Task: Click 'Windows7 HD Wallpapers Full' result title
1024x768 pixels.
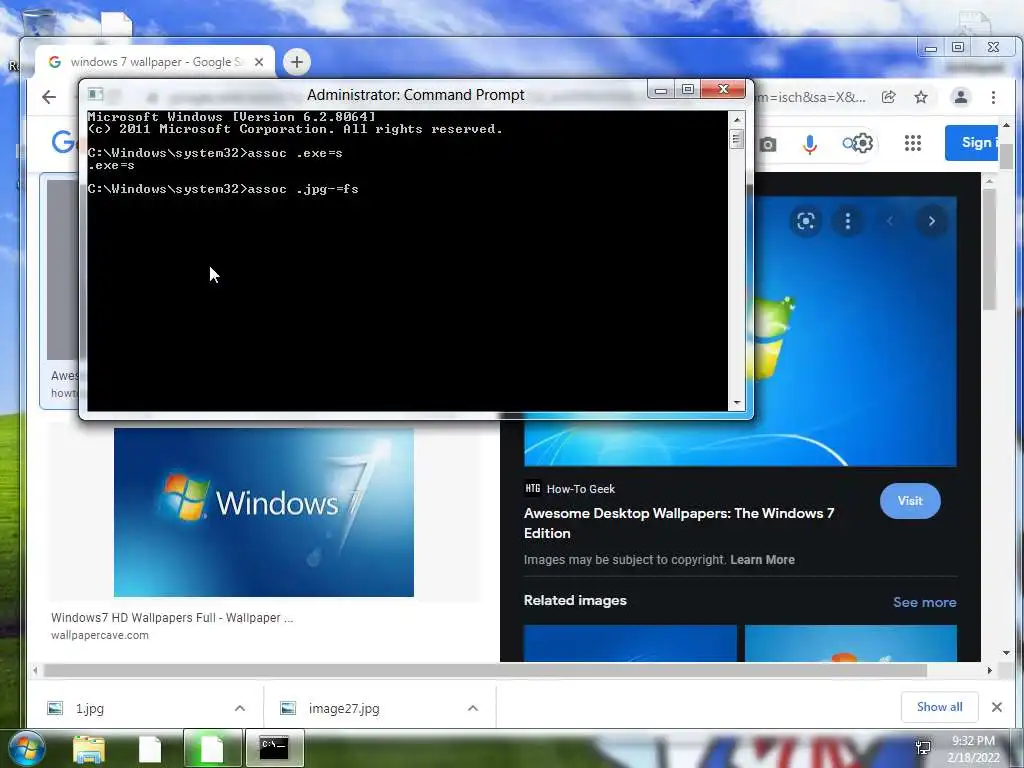Action: tap(172, 618)
